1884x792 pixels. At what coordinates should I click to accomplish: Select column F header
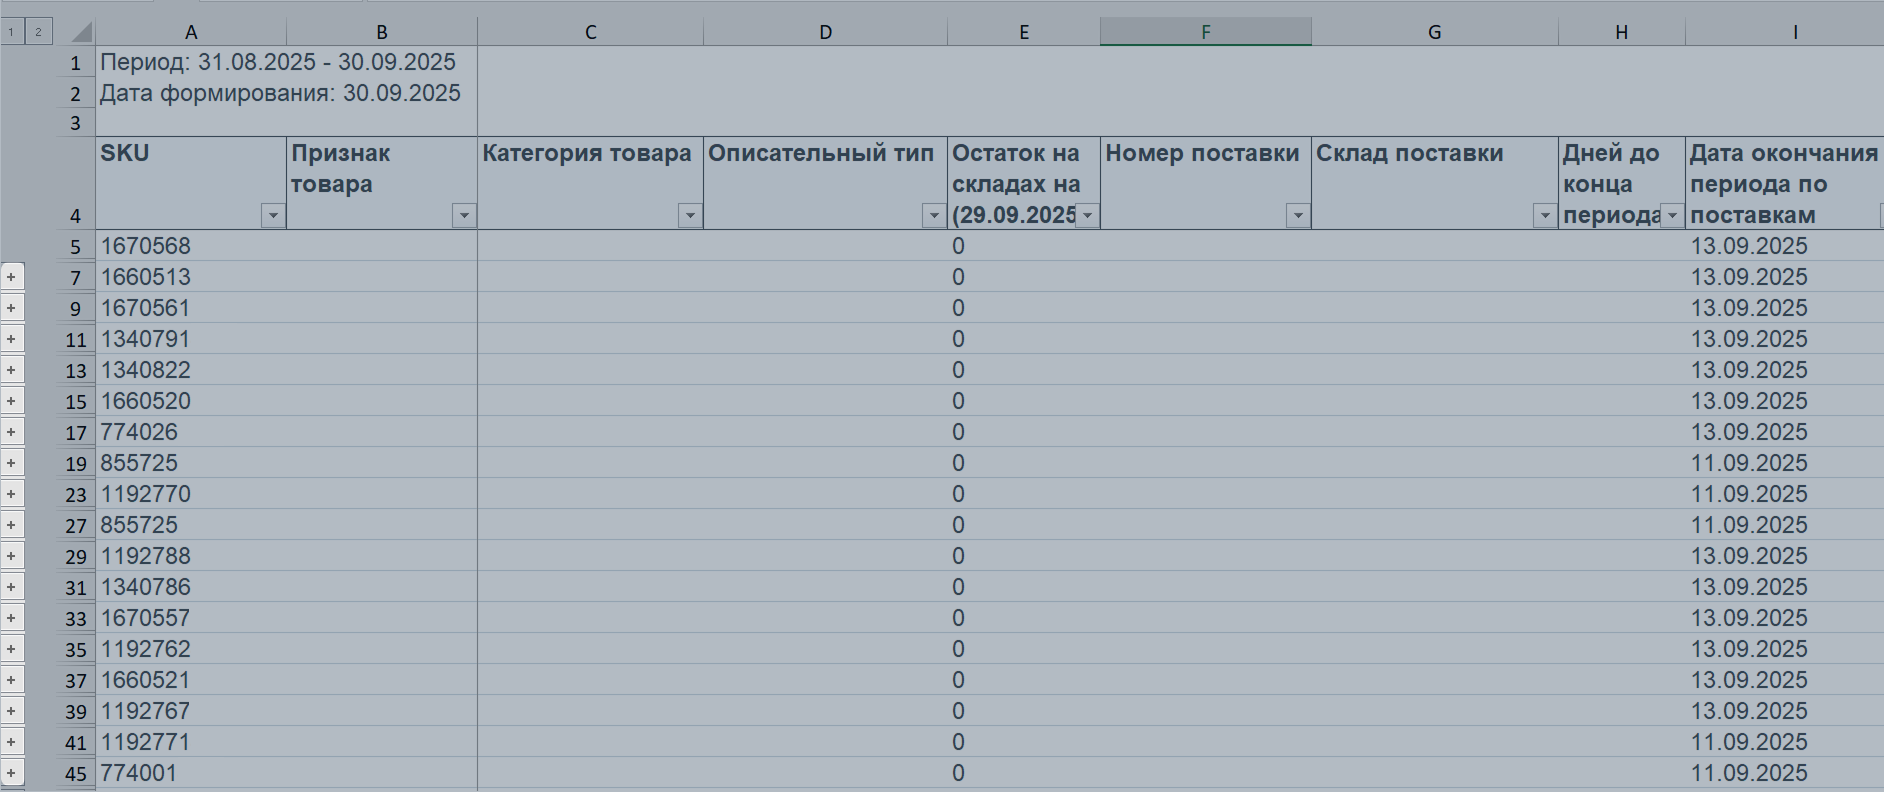pos(1205,32)
